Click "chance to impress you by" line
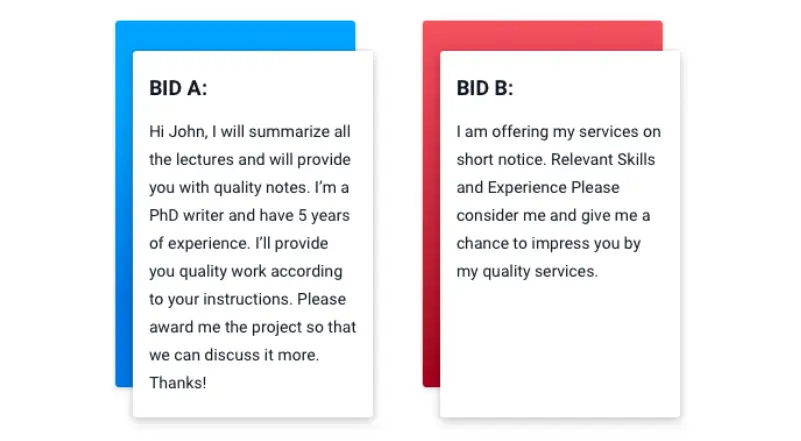This screenshot has height=441, width=801. click(x=548, y=243)
